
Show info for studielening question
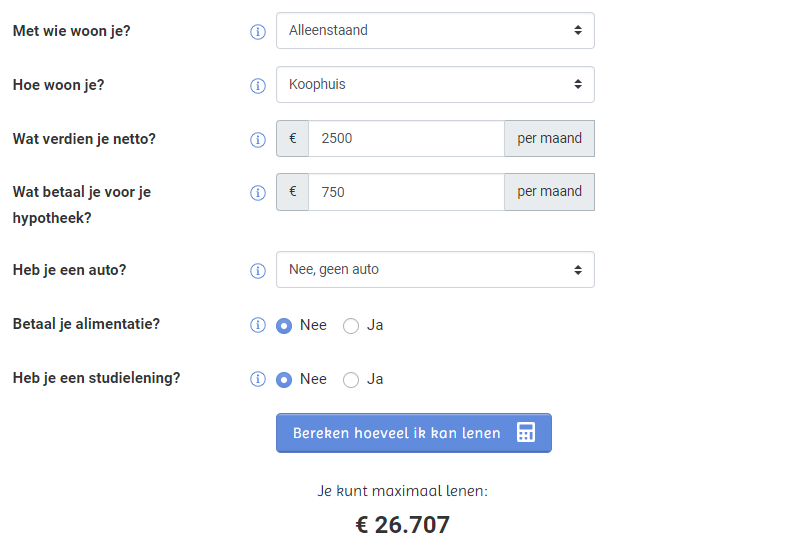pyautogui.click(x=257, y=379)
